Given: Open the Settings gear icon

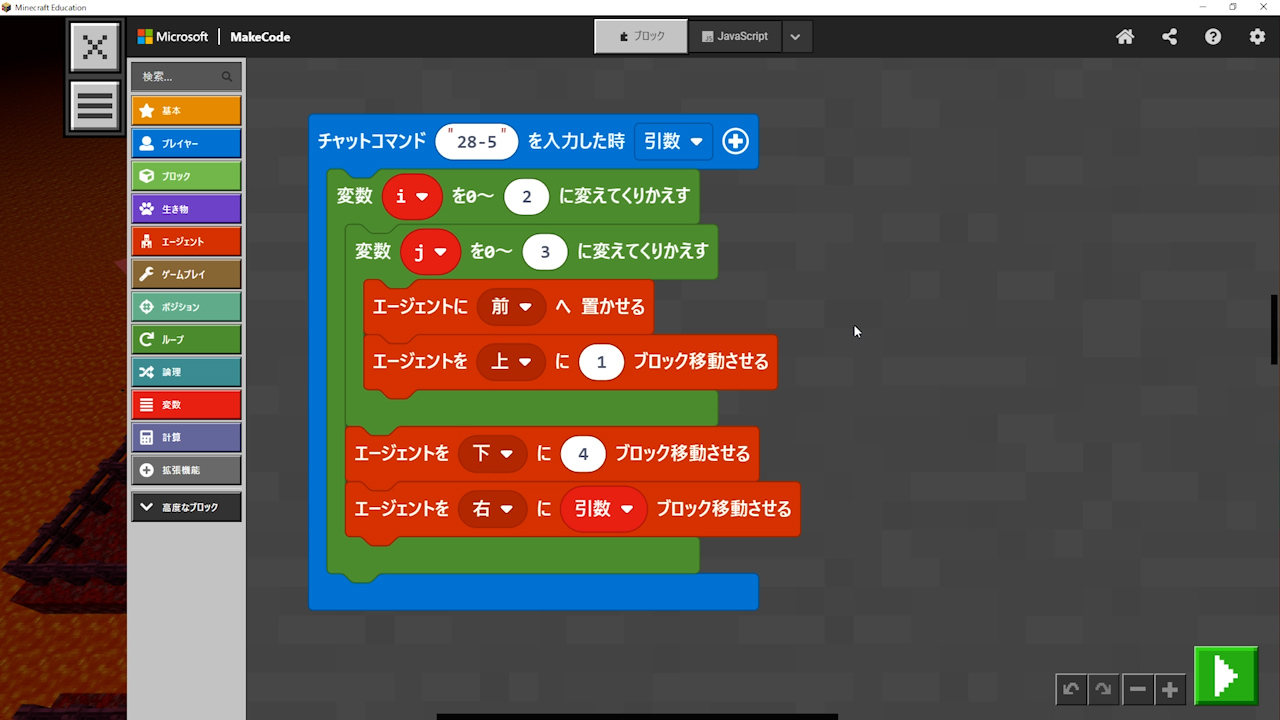Looking at the screenshot, I should pos(1257,37).
